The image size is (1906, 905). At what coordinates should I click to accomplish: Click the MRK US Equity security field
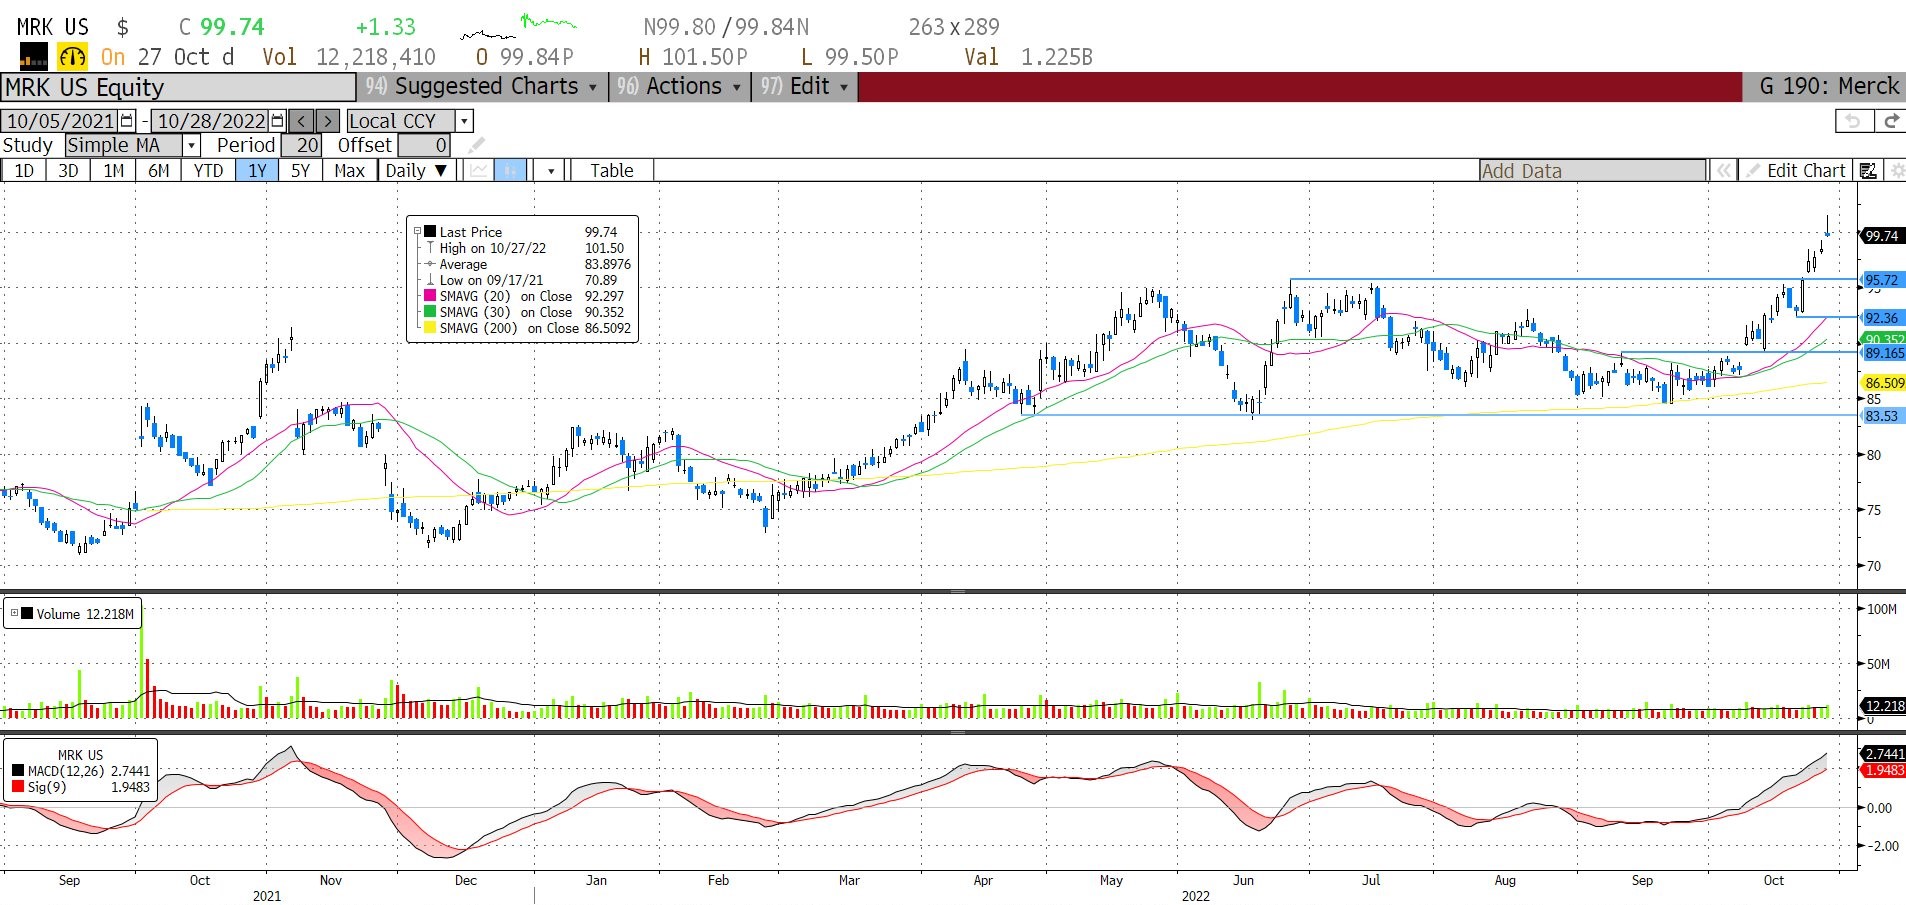click(x=178, y=87)
